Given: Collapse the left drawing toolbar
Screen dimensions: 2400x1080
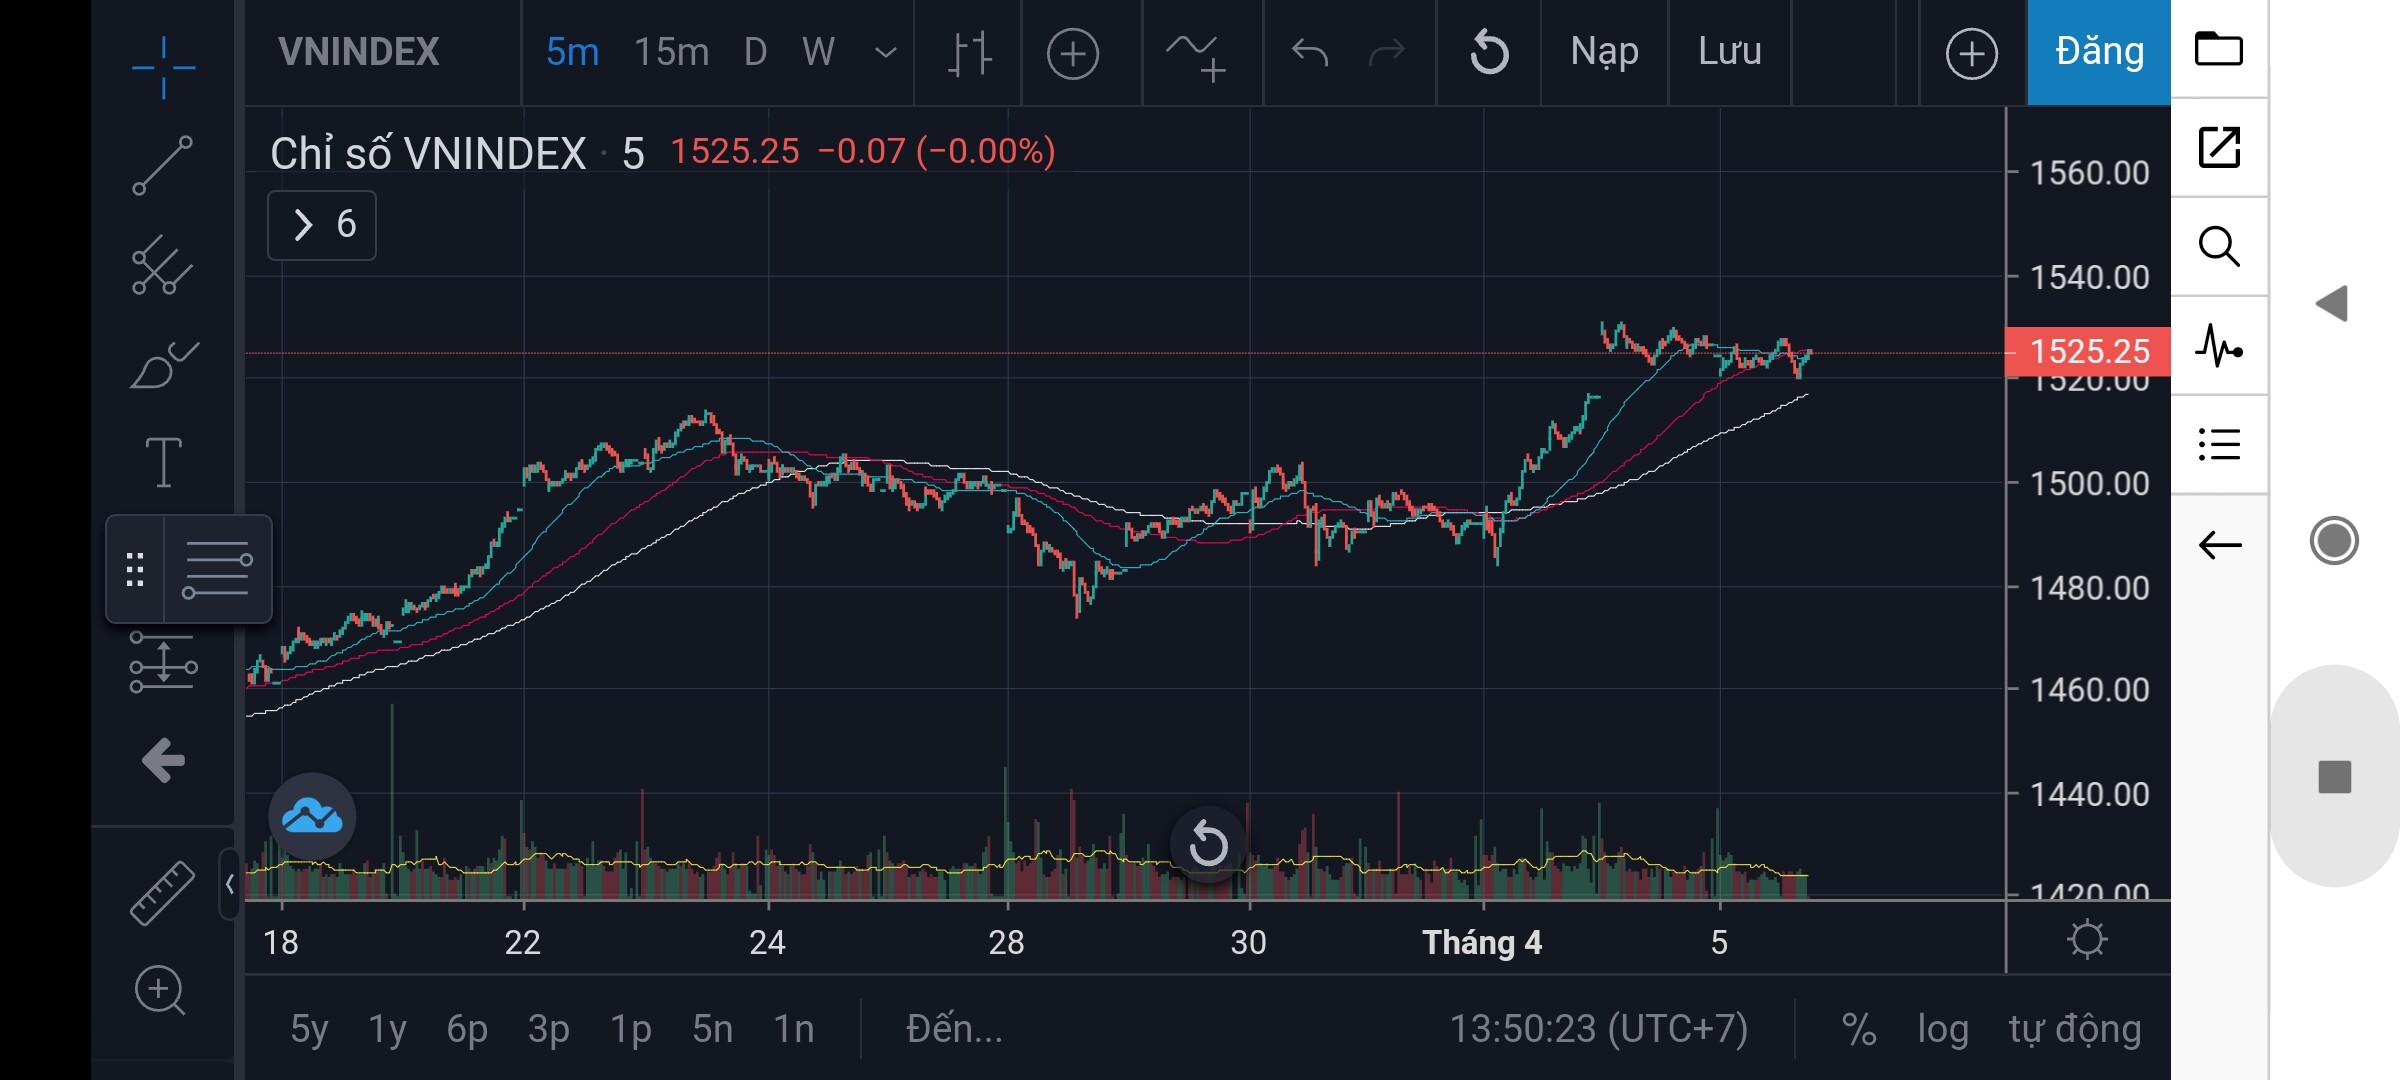Looking at the screenshot, I should [229, 884].
